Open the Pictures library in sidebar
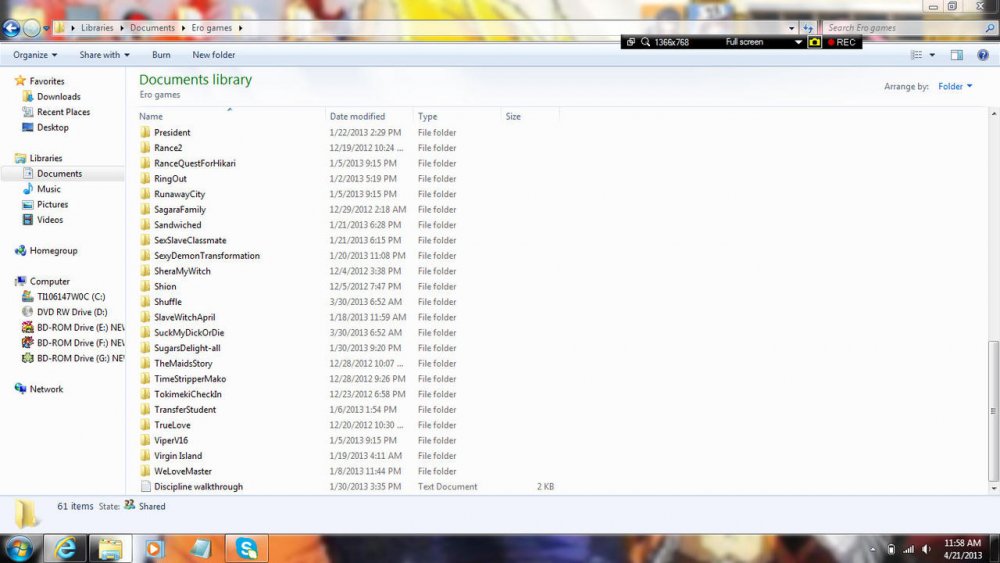The image size is (1000, 563). 52,204
